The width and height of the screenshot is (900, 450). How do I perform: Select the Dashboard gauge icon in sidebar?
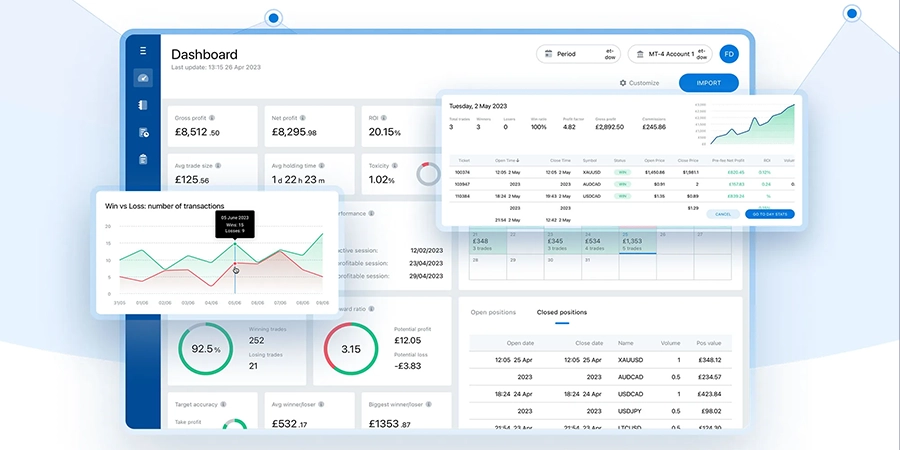coord(143,79)
